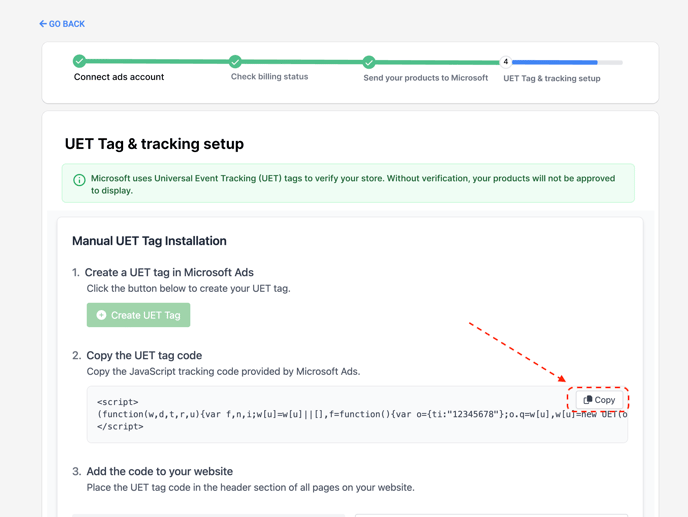Click the GO BACK arrow icon
The height and width of the screenshot is (517, 688).
point(43,24)
